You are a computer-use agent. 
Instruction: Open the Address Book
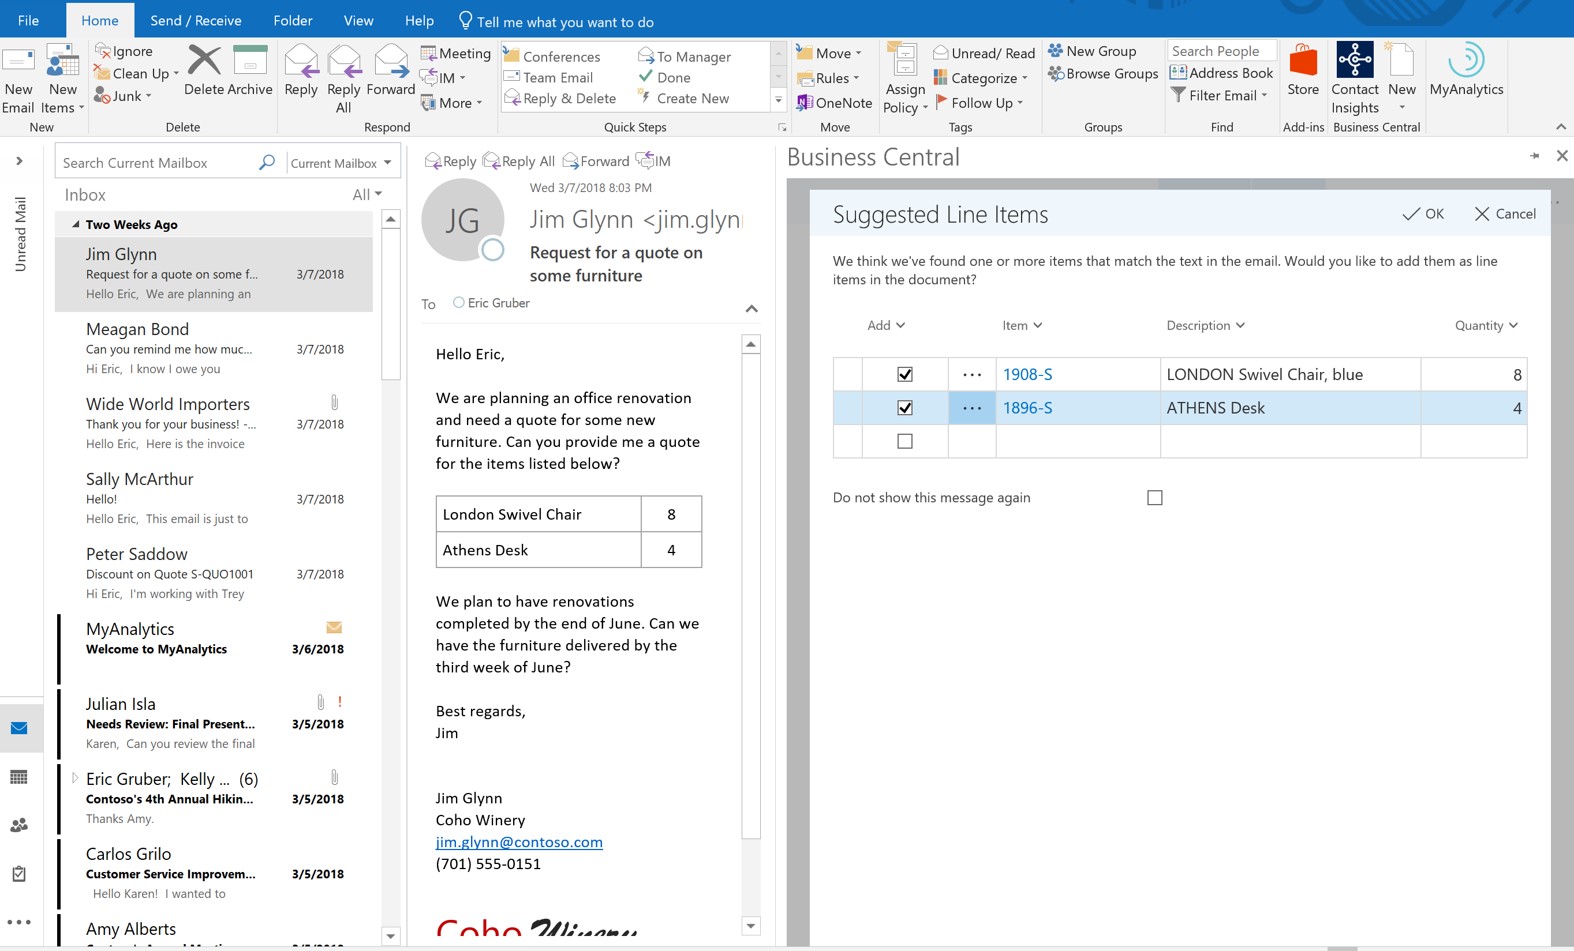1221,73
